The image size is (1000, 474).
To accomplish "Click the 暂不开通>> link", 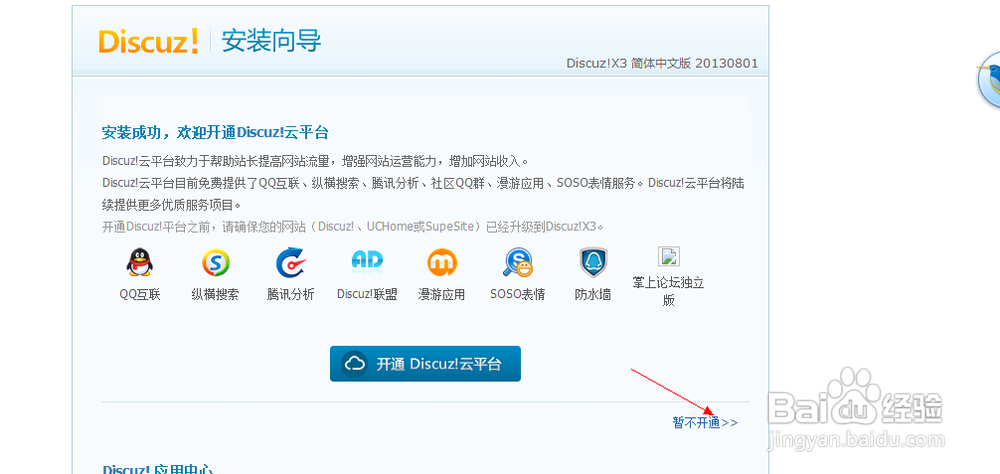I will click(705, 422).
